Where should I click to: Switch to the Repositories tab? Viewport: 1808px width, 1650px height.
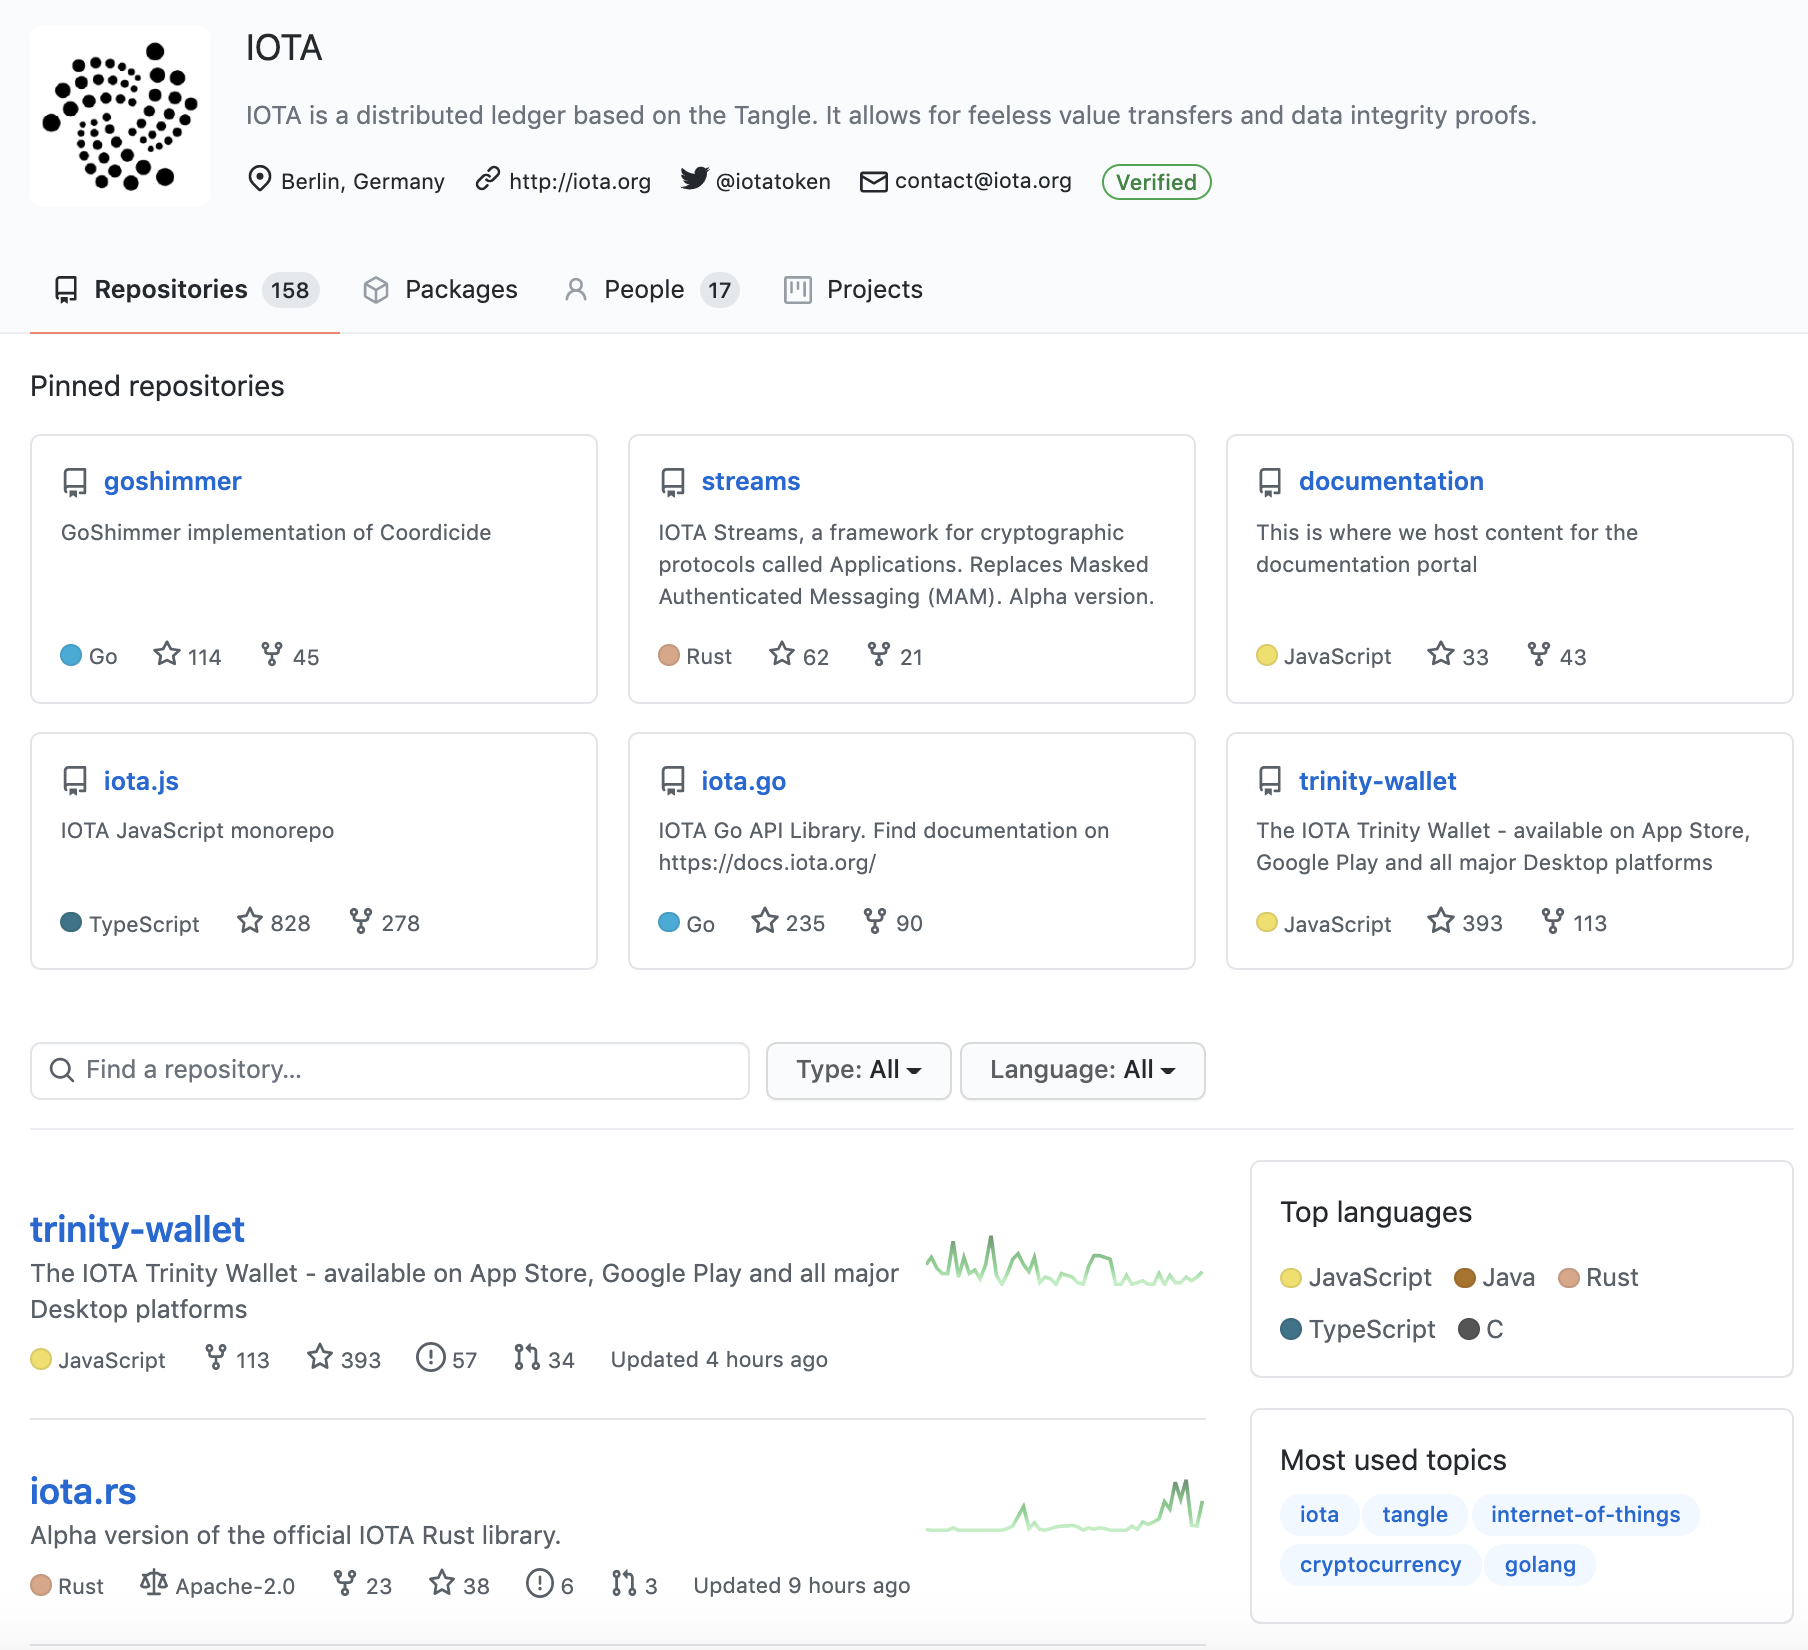[185, 290]
